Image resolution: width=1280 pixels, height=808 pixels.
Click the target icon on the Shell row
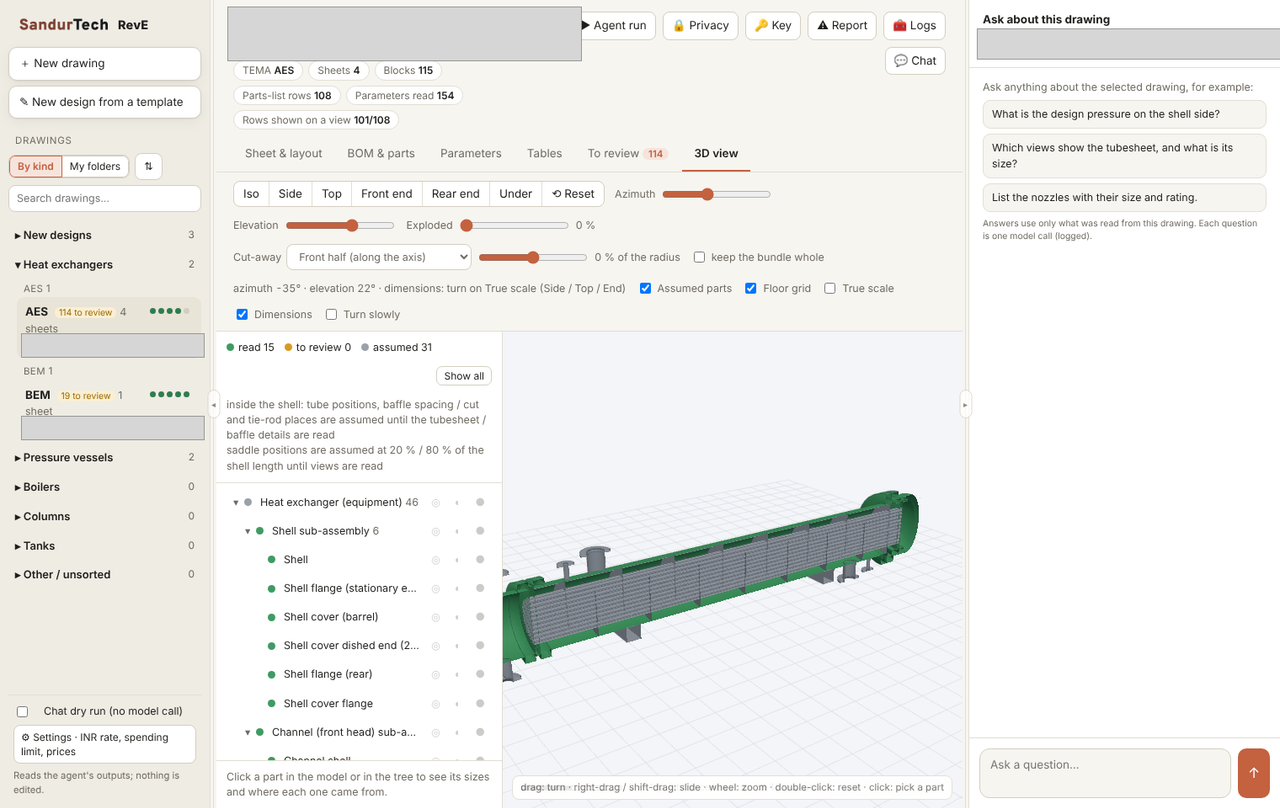[435, 560]
